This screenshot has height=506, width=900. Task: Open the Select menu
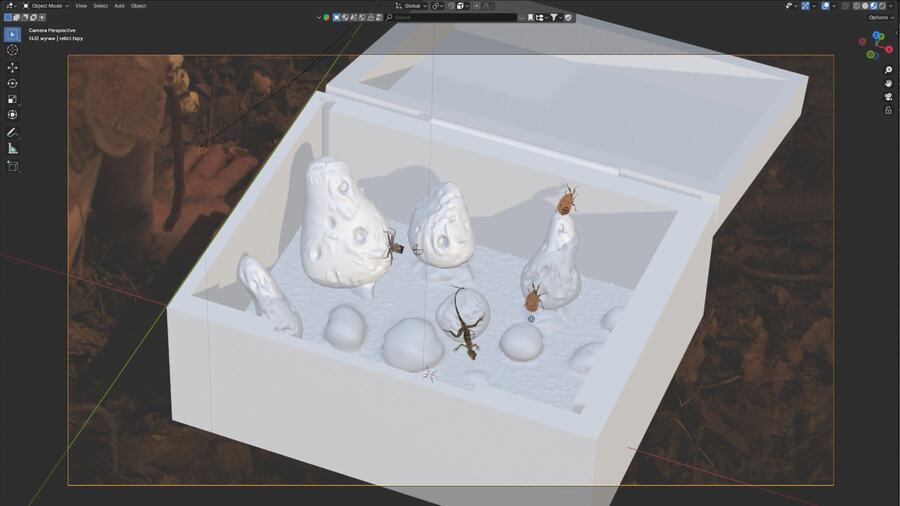click(x=100, y=6)
